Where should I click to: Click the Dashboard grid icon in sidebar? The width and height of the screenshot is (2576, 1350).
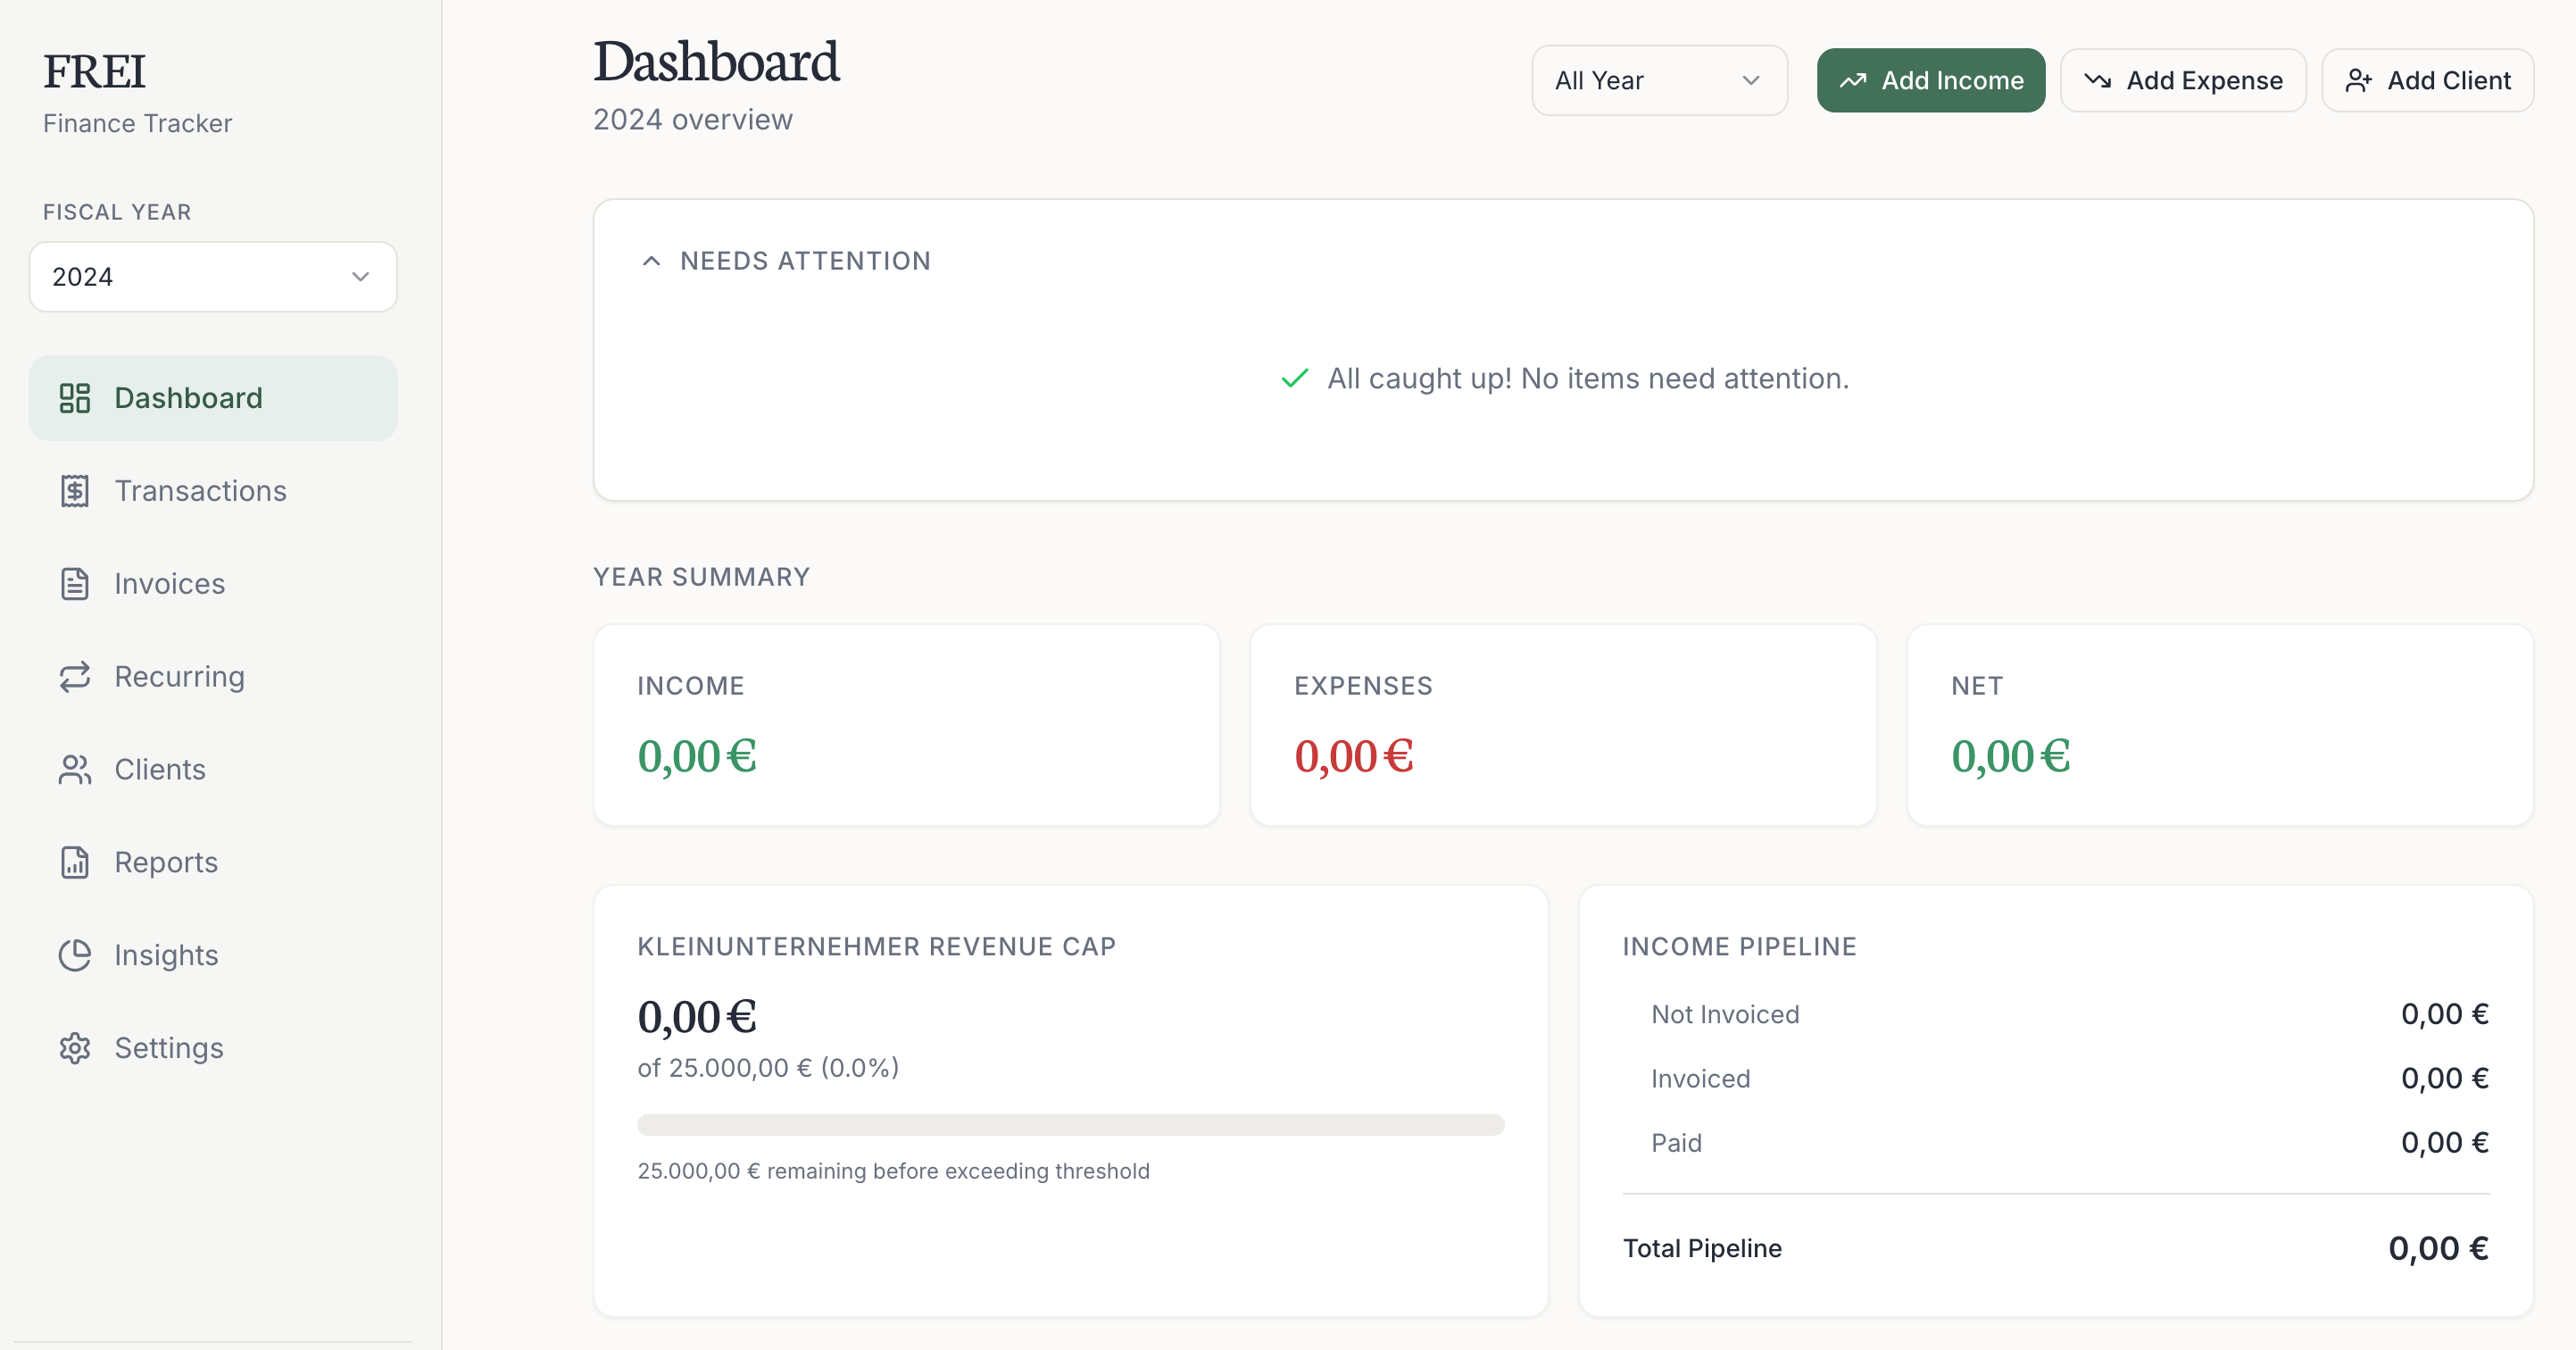(75, 398)
